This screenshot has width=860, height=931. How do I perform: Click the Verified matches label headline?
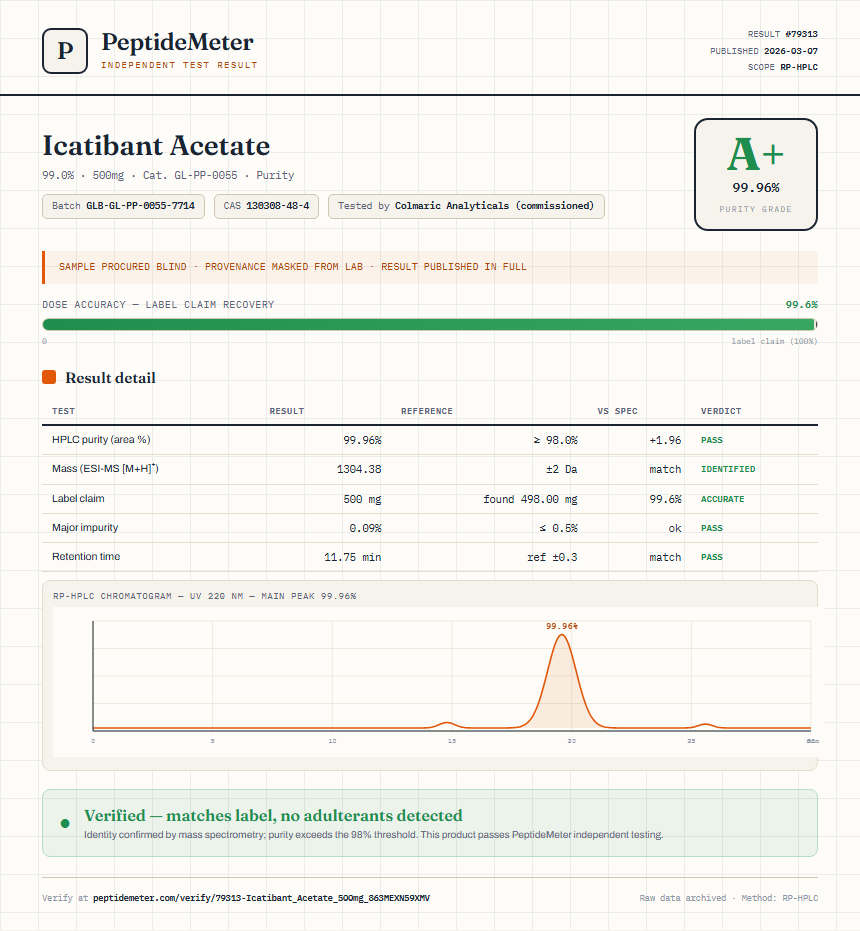(x=273, y=815)
